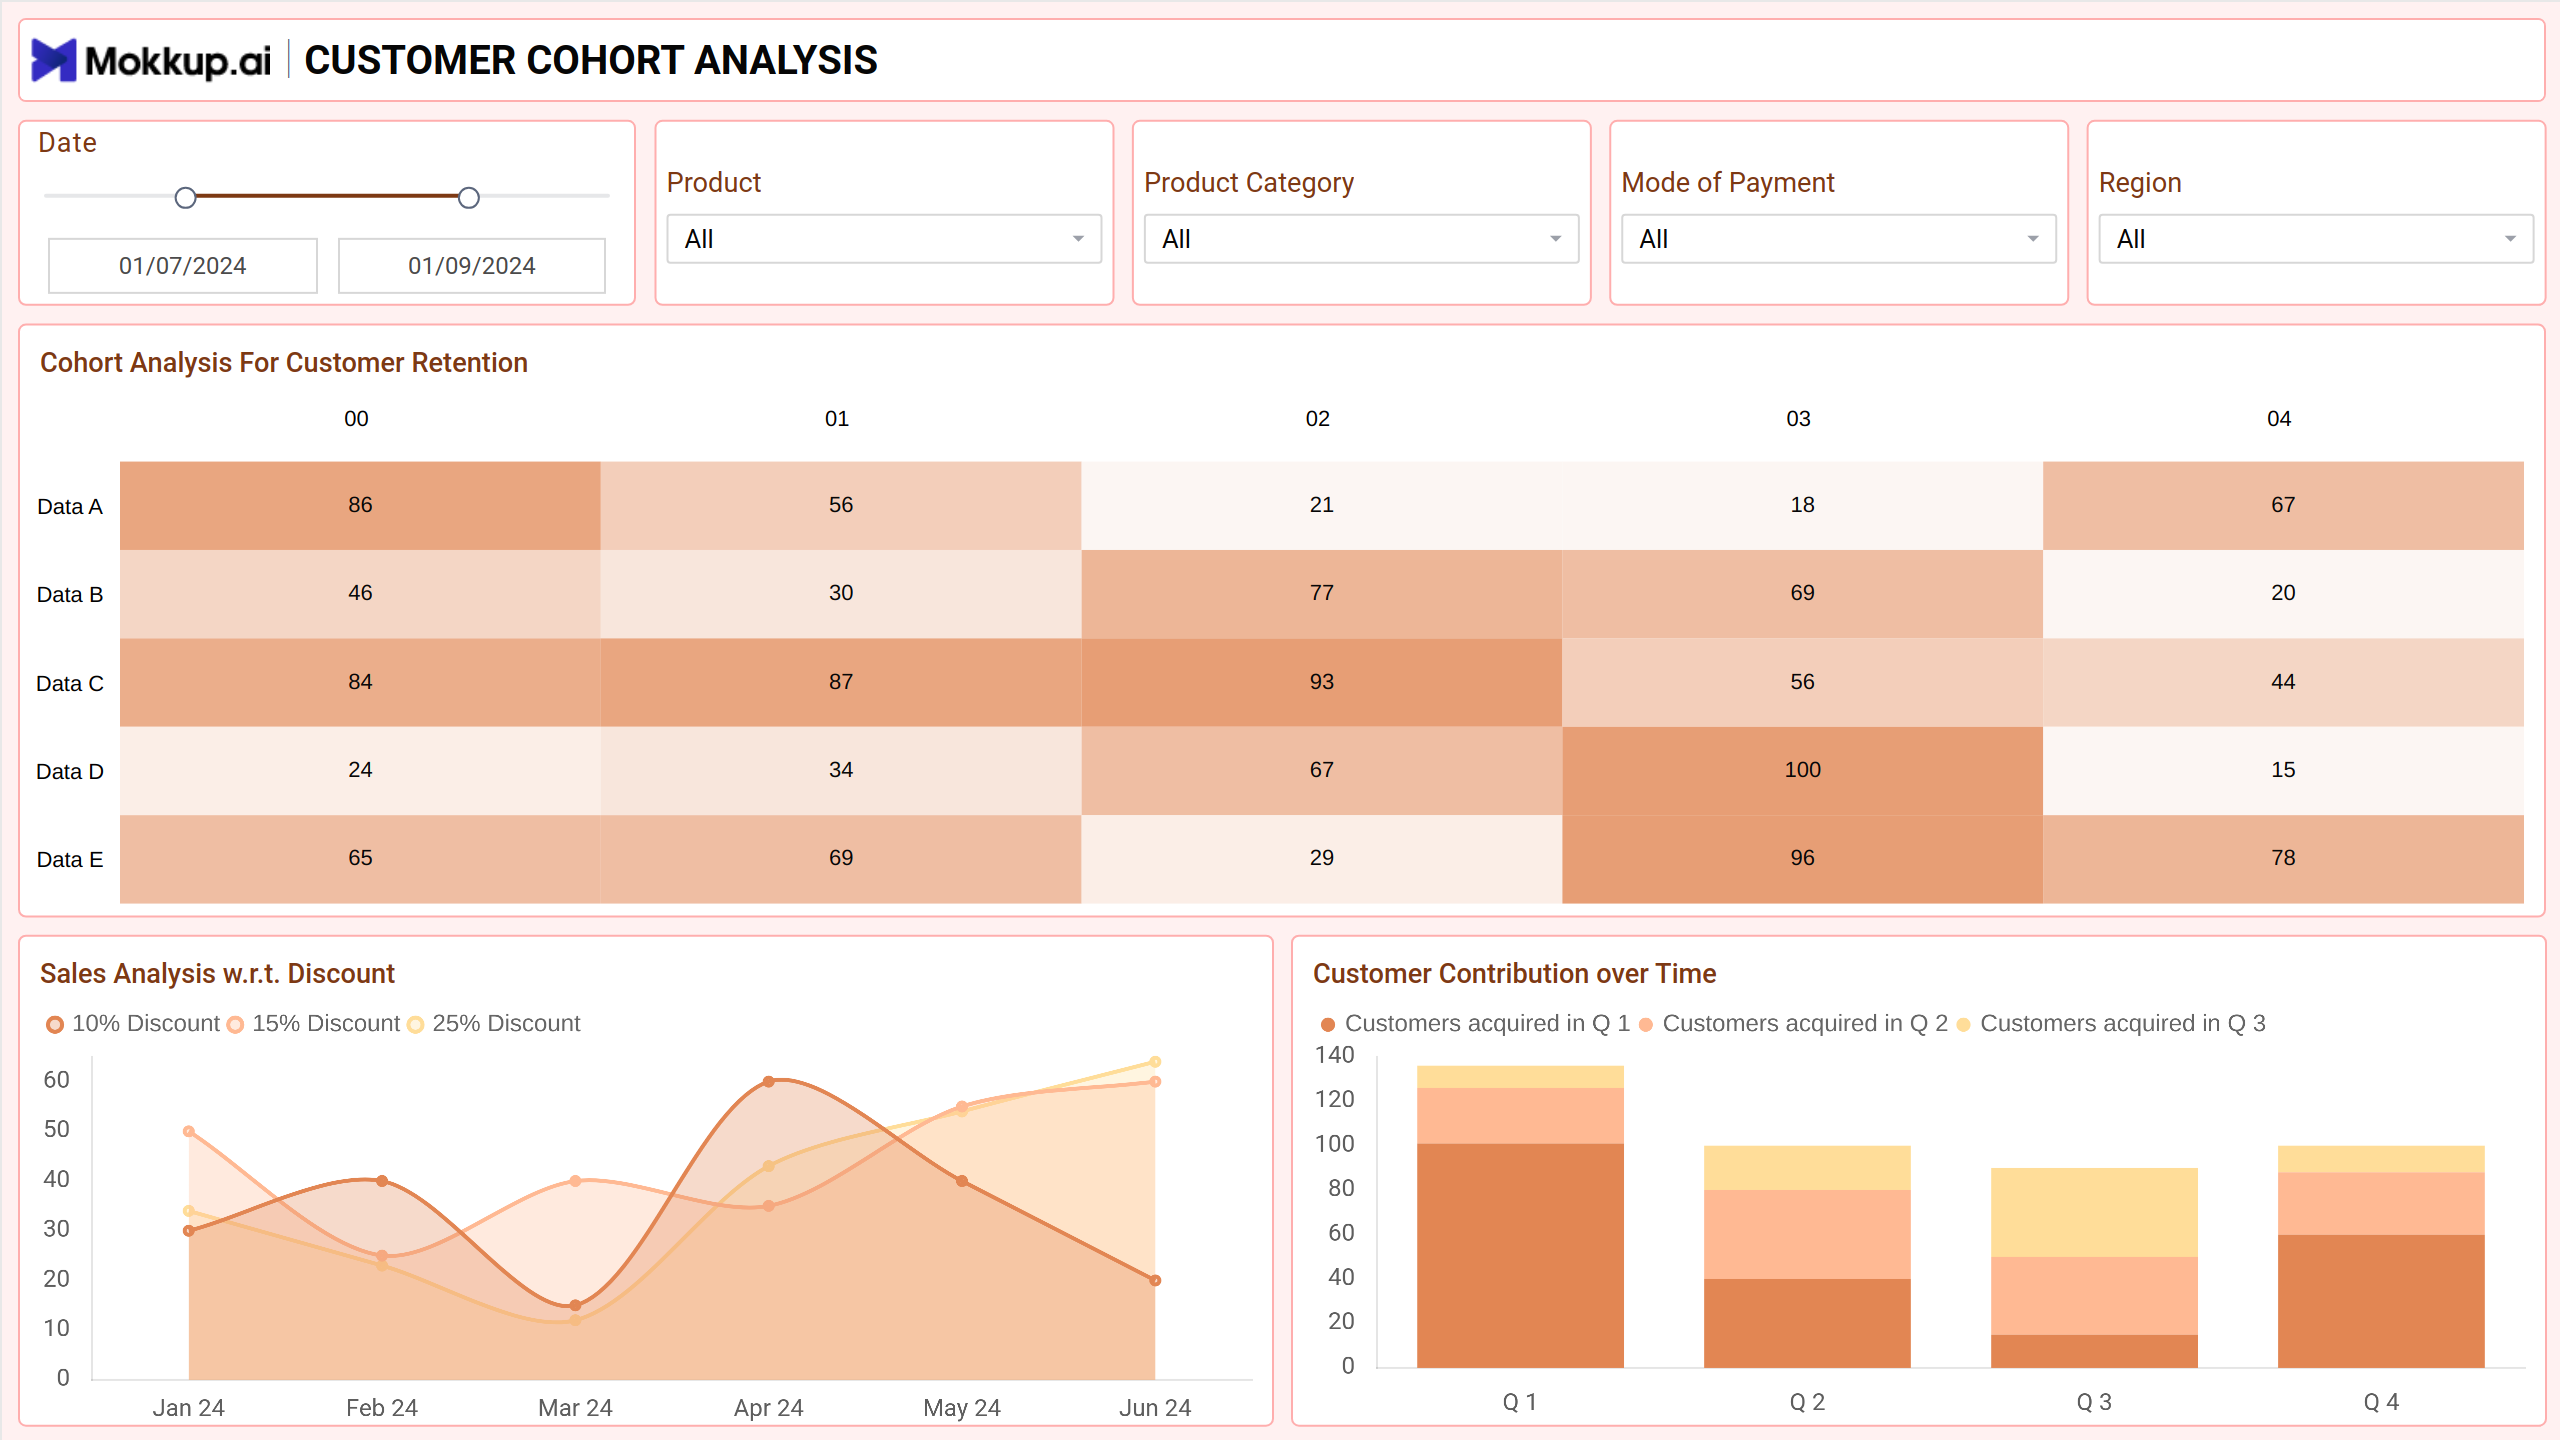2560x1440 pixels.
Task: Click the Product dropdown arrow
Action: pyautogui.click(x=1078, y=239)
